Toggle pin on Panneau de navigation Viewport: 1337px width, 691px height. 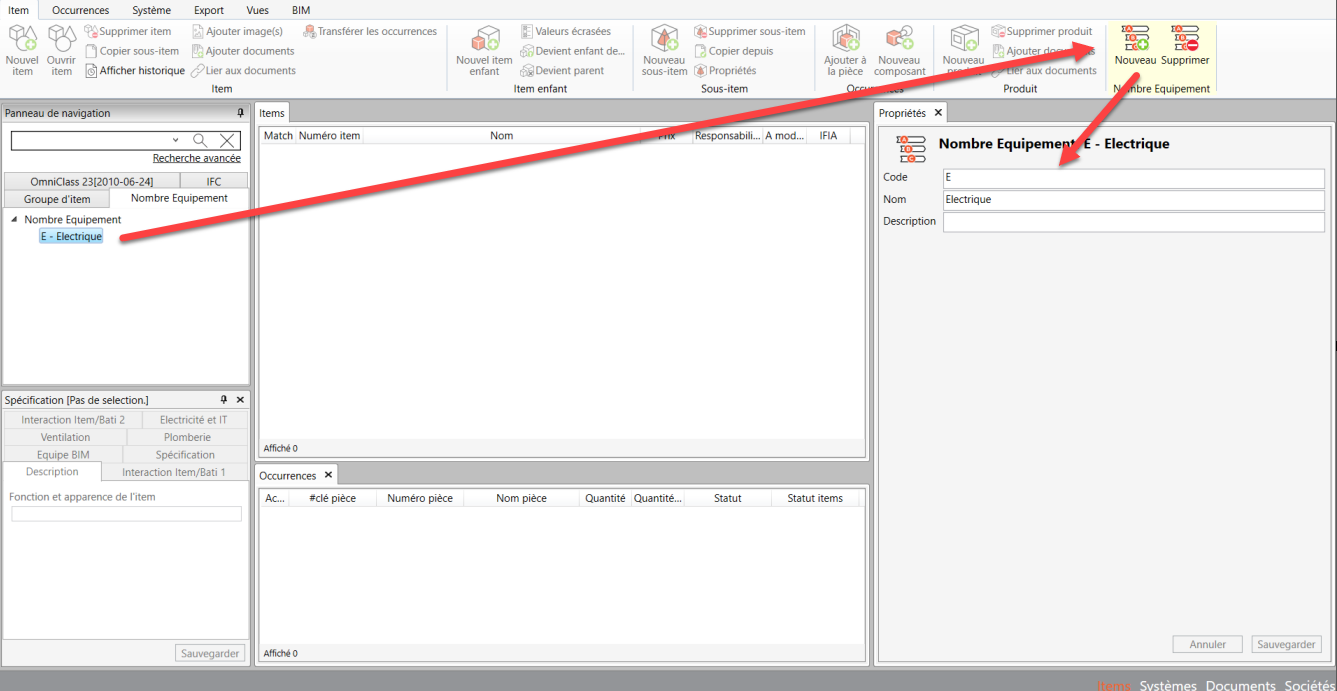[240, 113]
